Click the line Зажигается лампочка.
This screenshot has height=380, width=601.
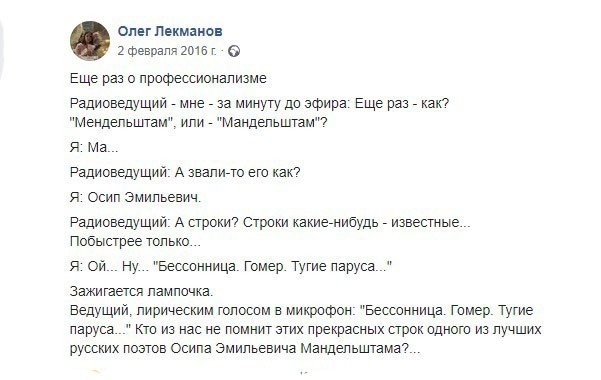(x=141, y=291)
